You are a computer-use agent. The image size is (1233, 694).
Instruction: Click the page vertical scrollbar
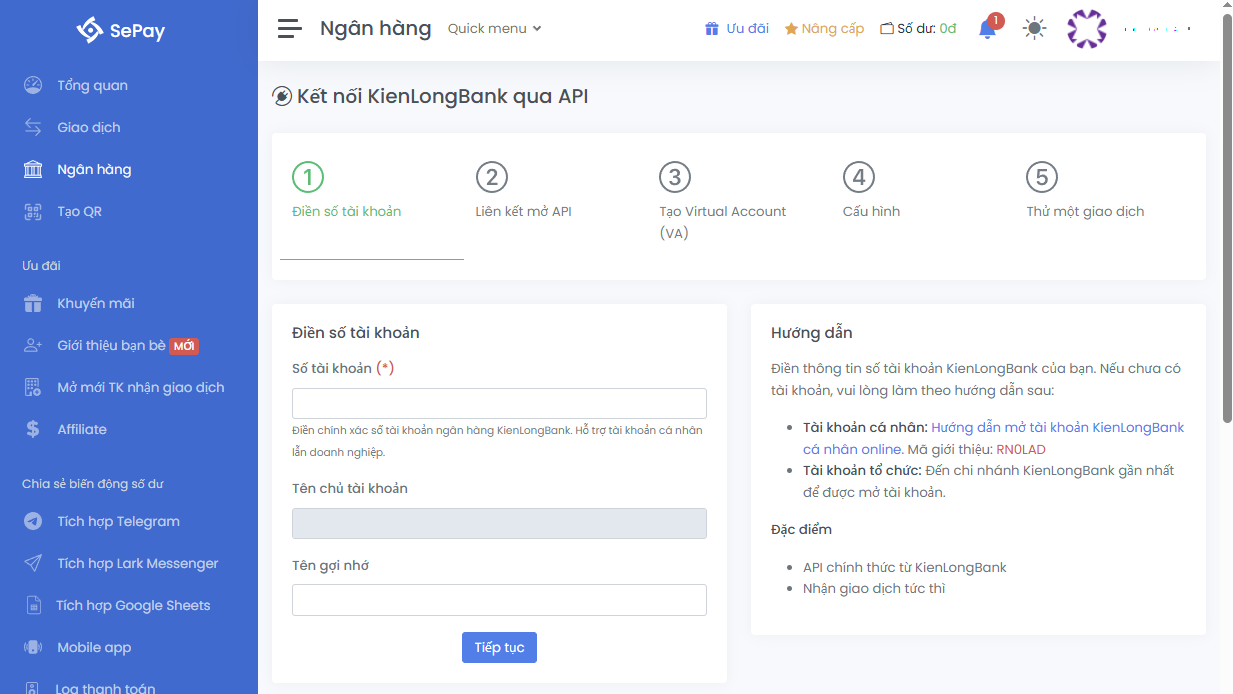[x=1227, y=220]
